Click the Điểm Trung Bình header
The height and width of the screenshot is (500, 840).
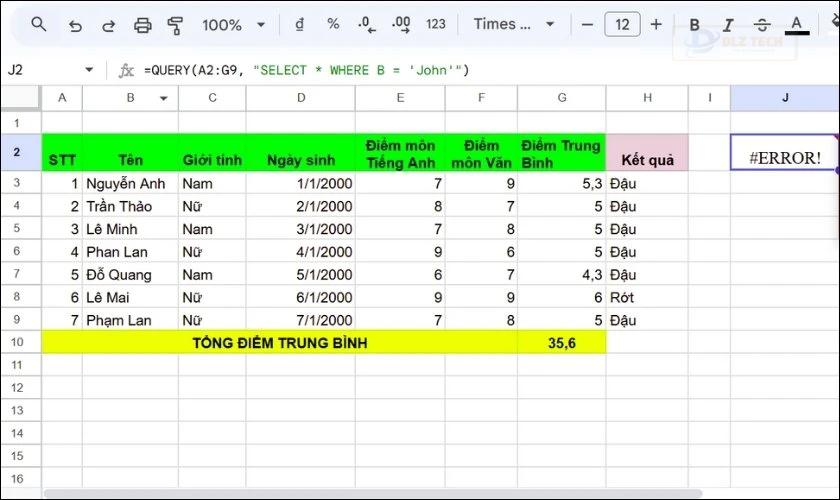(x=561, y=153)
